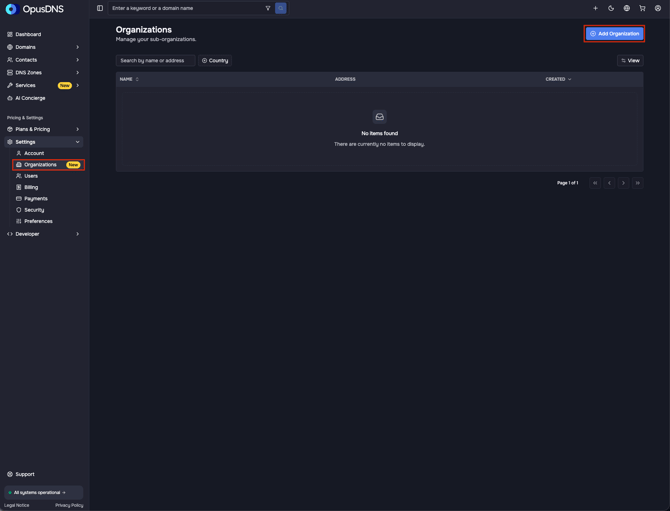Open the View options button

coord(630,61)
